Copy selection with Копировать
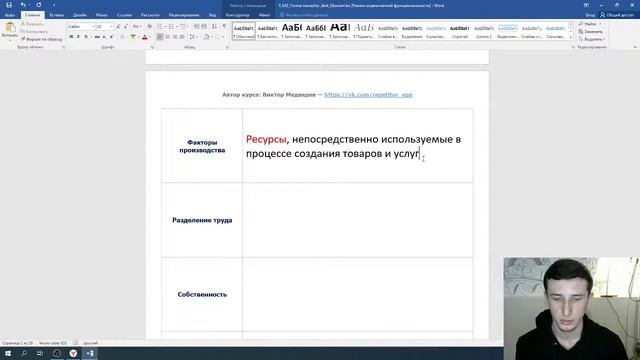 point(34,31)
